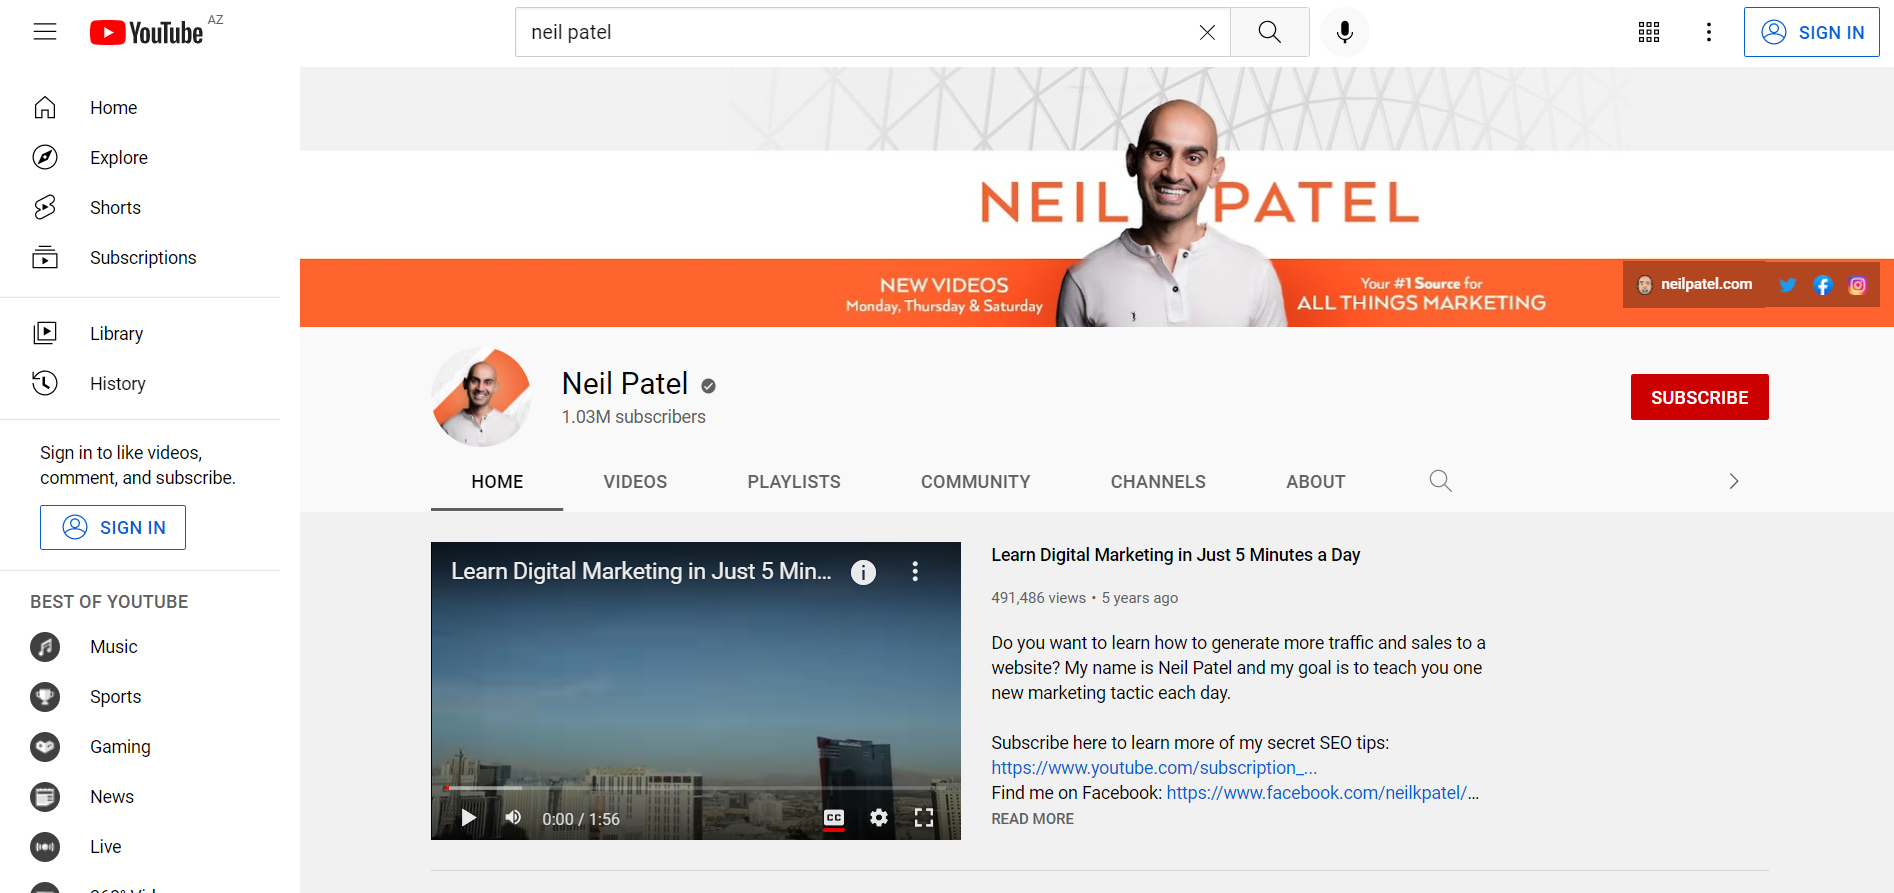Enter fullscreen on video player
The image size is (1894, 893).
tap(924, 818)
